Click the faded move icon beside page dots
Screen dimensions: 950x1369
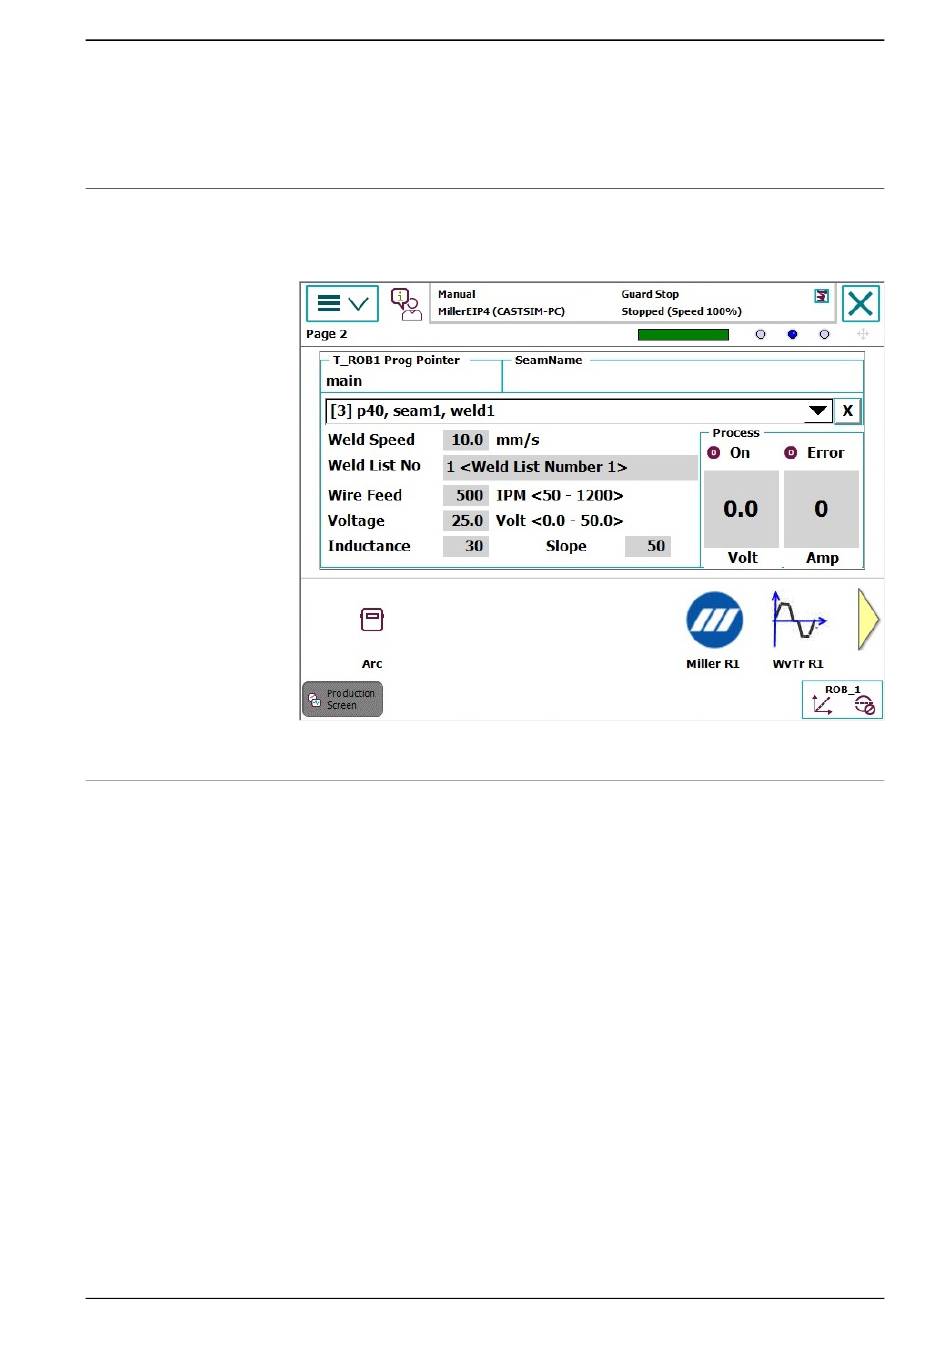click(x=863, y=335)
